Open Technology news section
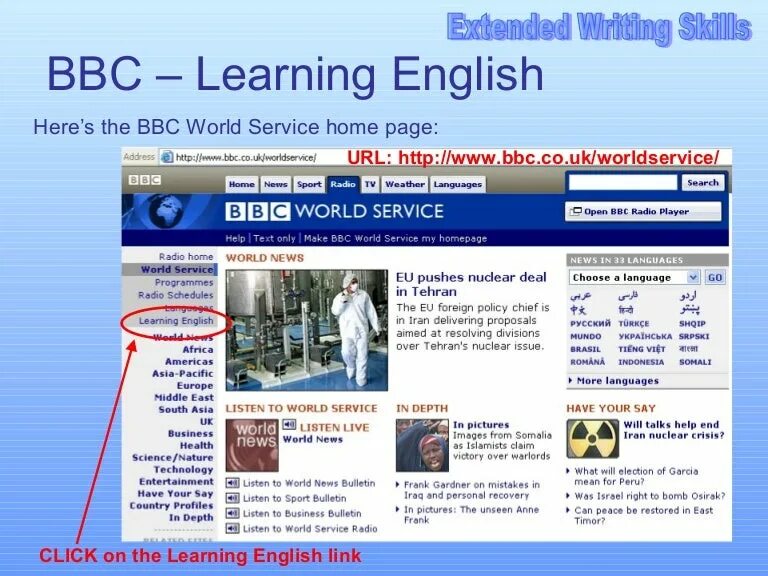 pyautogui.click(x=184, y=470)
